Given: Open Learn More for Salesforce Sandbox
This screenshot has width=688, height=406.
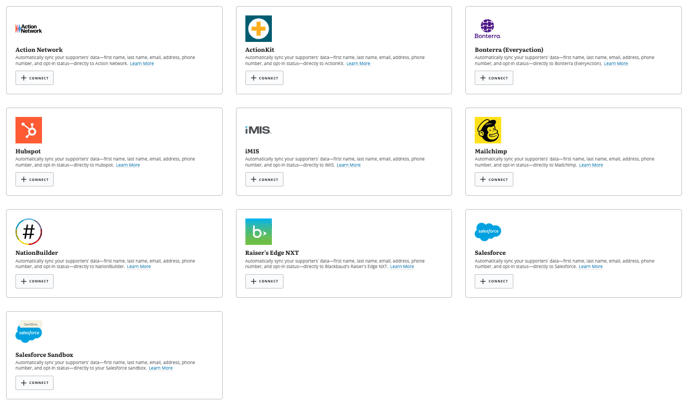Looking at the screenshot, I should point(161,368).
